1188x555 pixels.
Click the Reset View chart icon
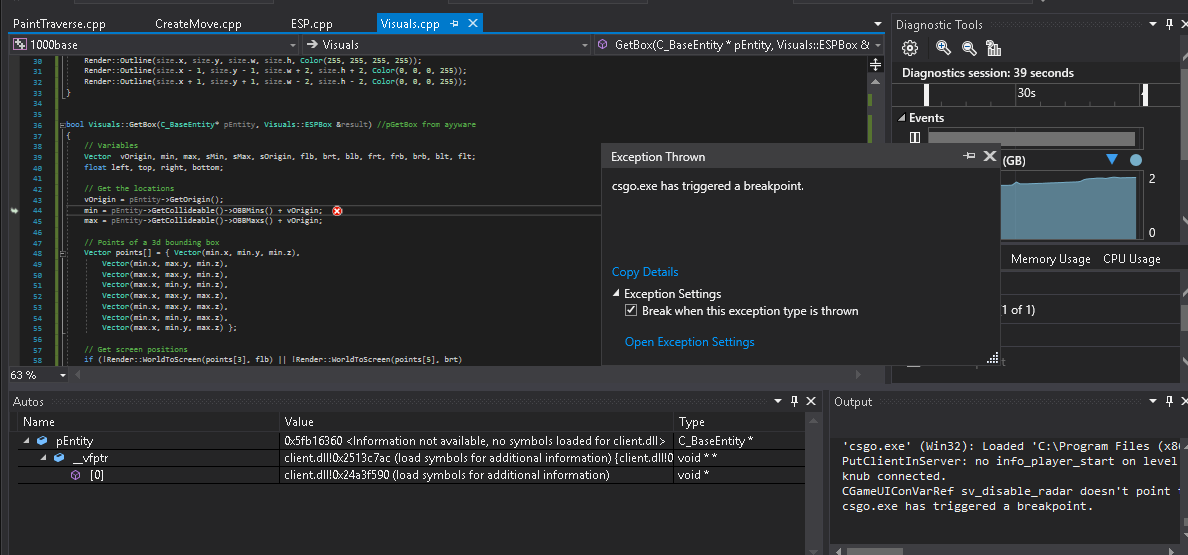(993, 48)
